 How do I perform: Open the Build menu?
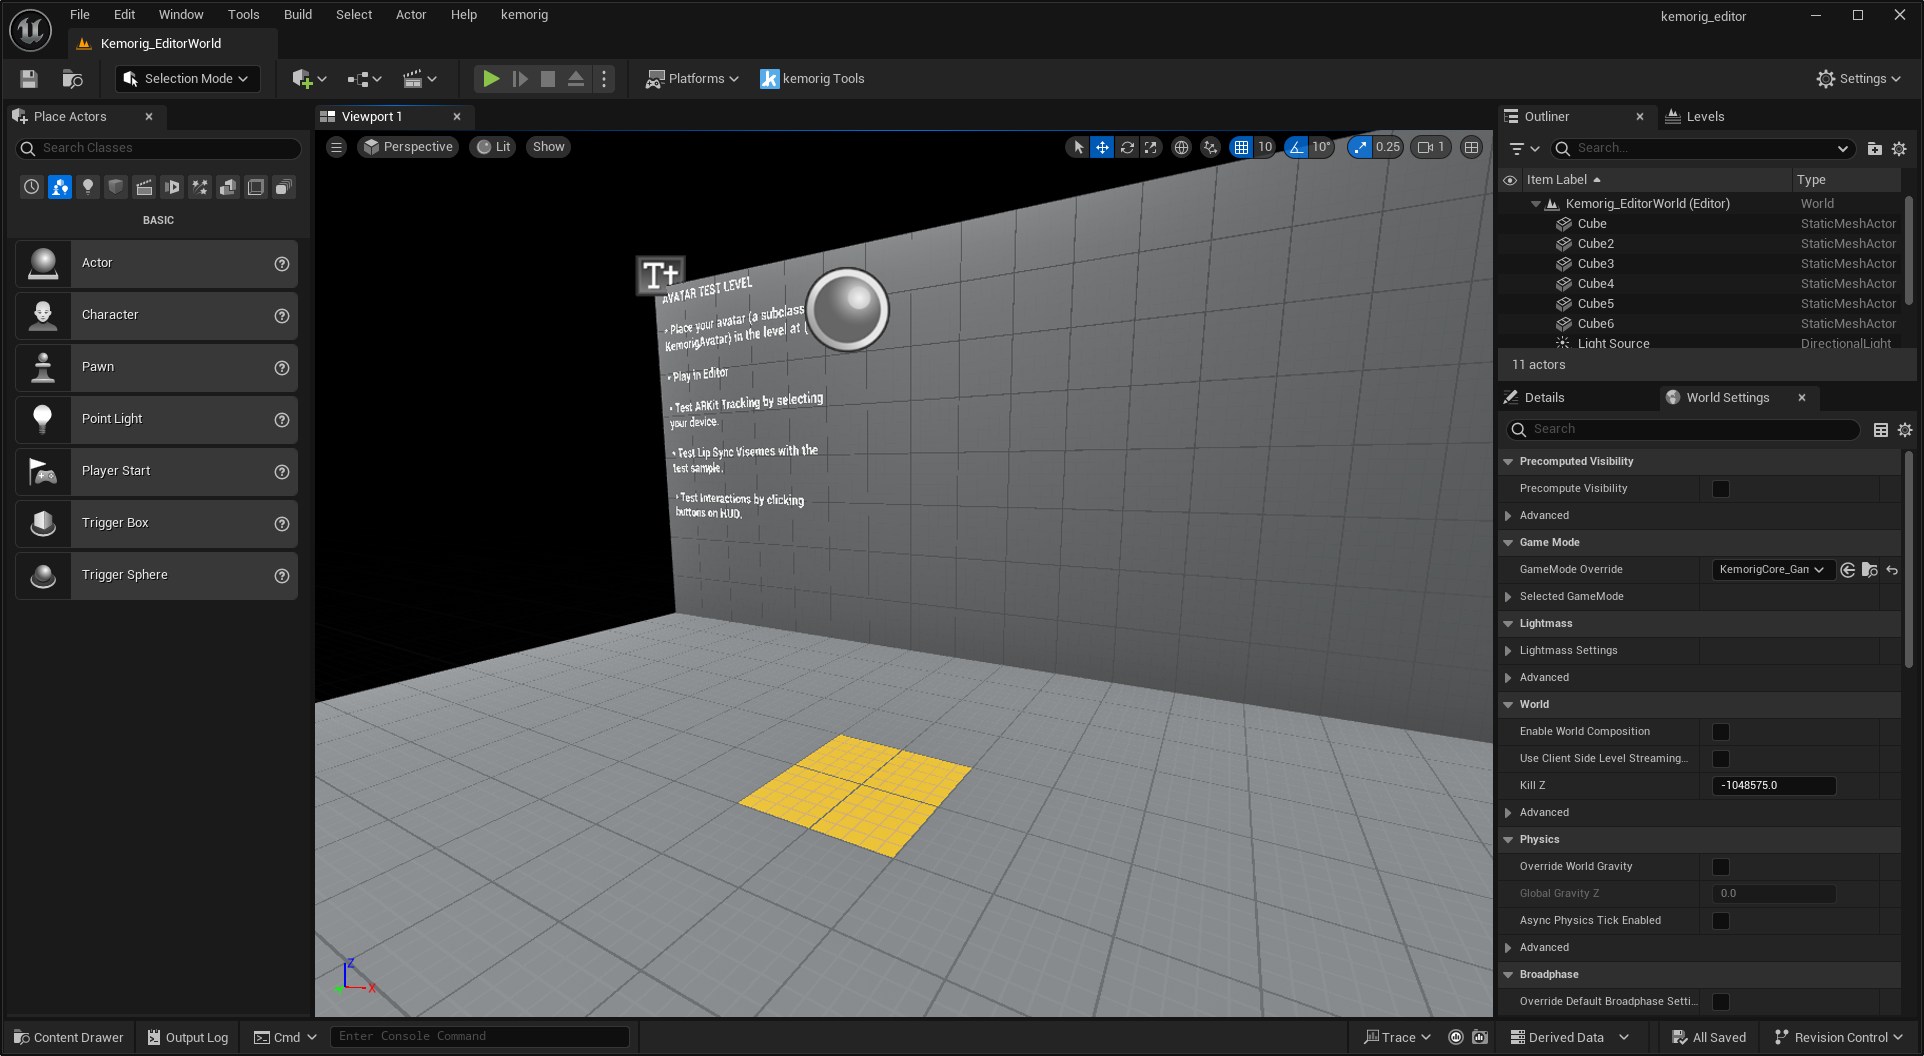click(x=297, y=15)
